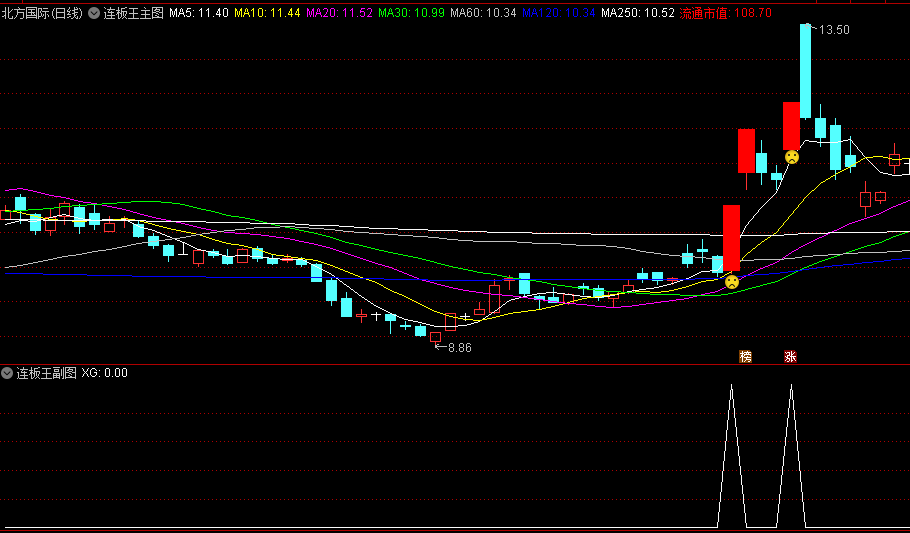Click the sad face icon below the first limit-up candle
The width and height of the screenshot is (910, 533).
point(732,282)
